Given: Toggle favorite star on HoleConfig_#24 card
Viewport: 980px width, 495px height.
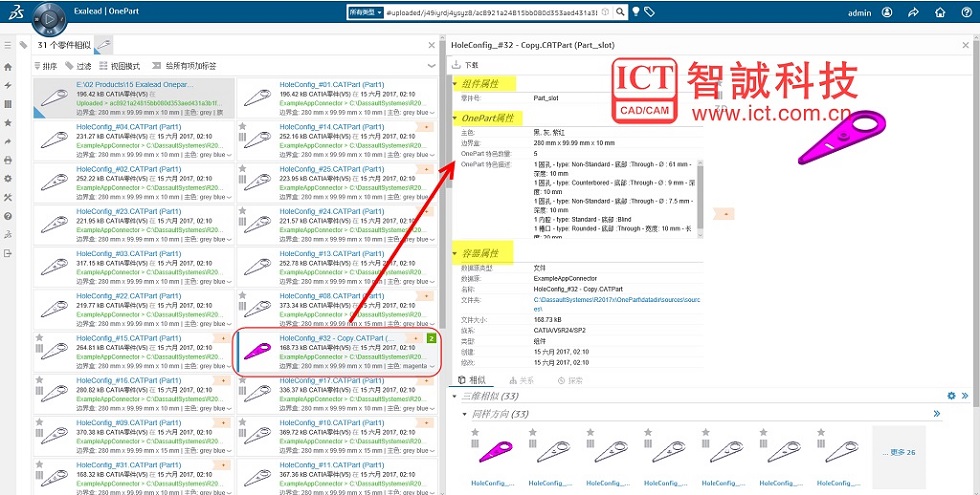Looking at the screenshot, I should pyautogui.click(x=242, y=211).
